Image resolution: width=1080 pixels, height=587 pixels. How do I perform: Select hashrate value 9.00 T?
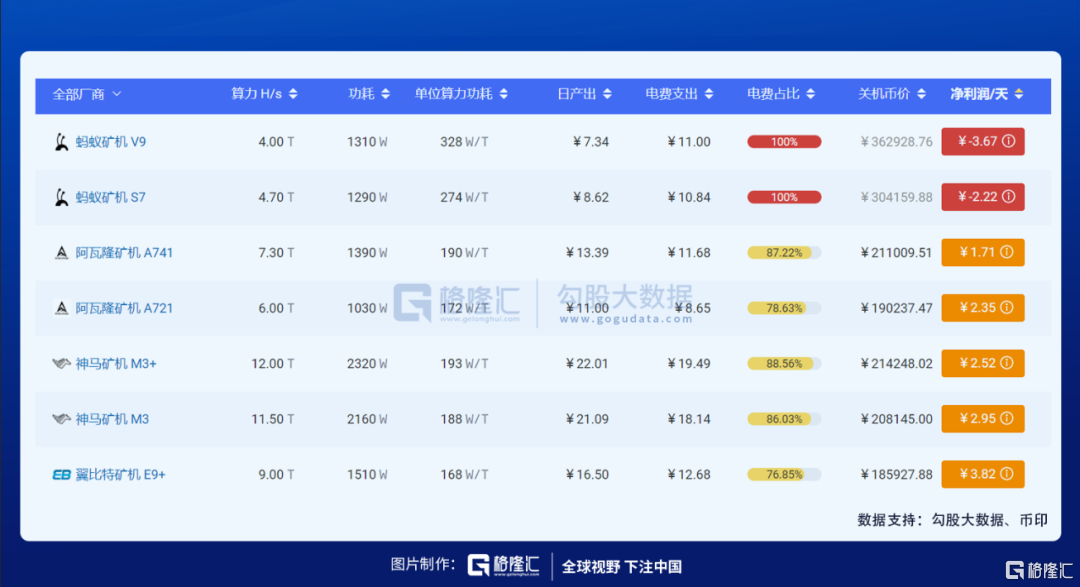276,475
